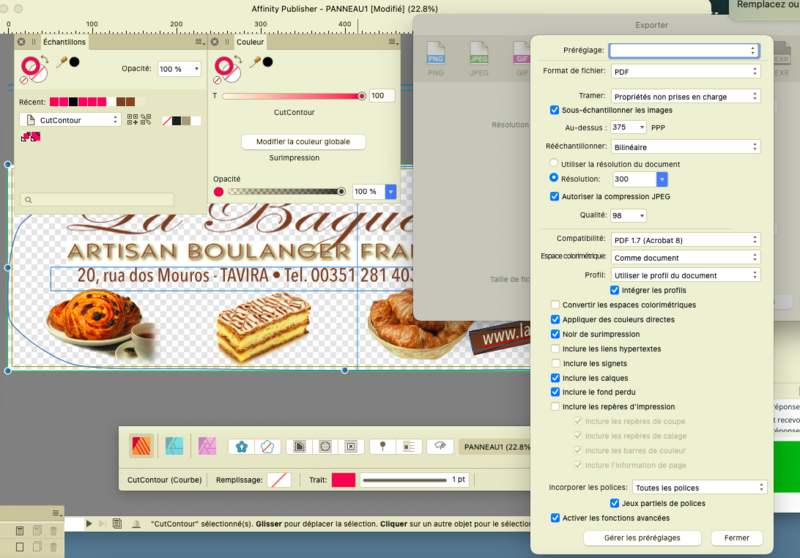Swap fill and stroke in Échantillons panel

tap(44, 60)
